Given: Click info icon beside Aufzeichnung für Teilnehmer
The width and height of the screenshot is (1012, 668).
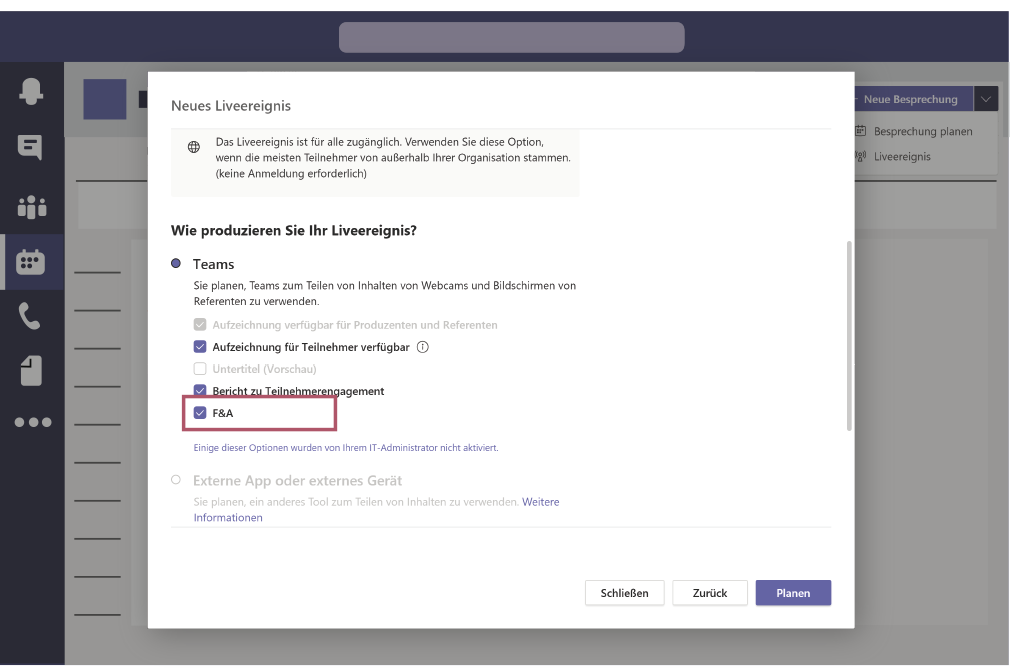Looking at the screenshot, I should [423, 347].
